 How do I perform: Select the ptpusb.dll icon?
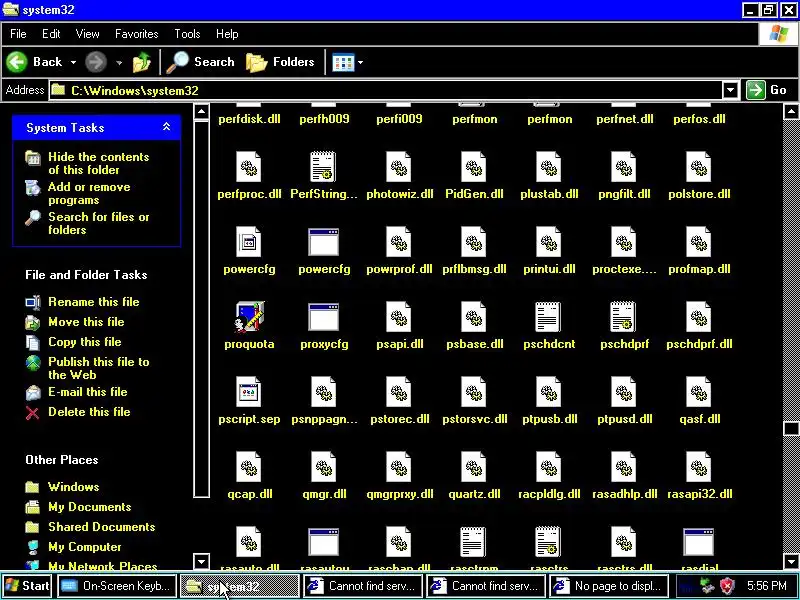click(x=548, y=392)
